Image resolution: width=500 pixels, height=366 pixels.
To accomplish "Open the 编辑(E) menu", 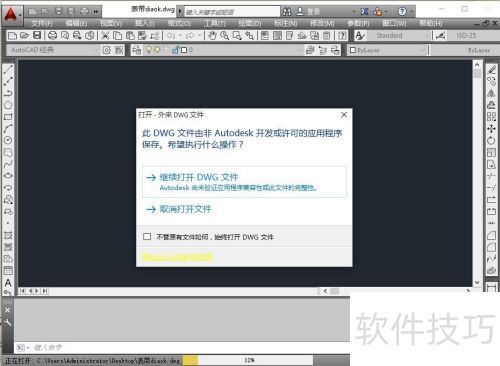I will point(76,23).
